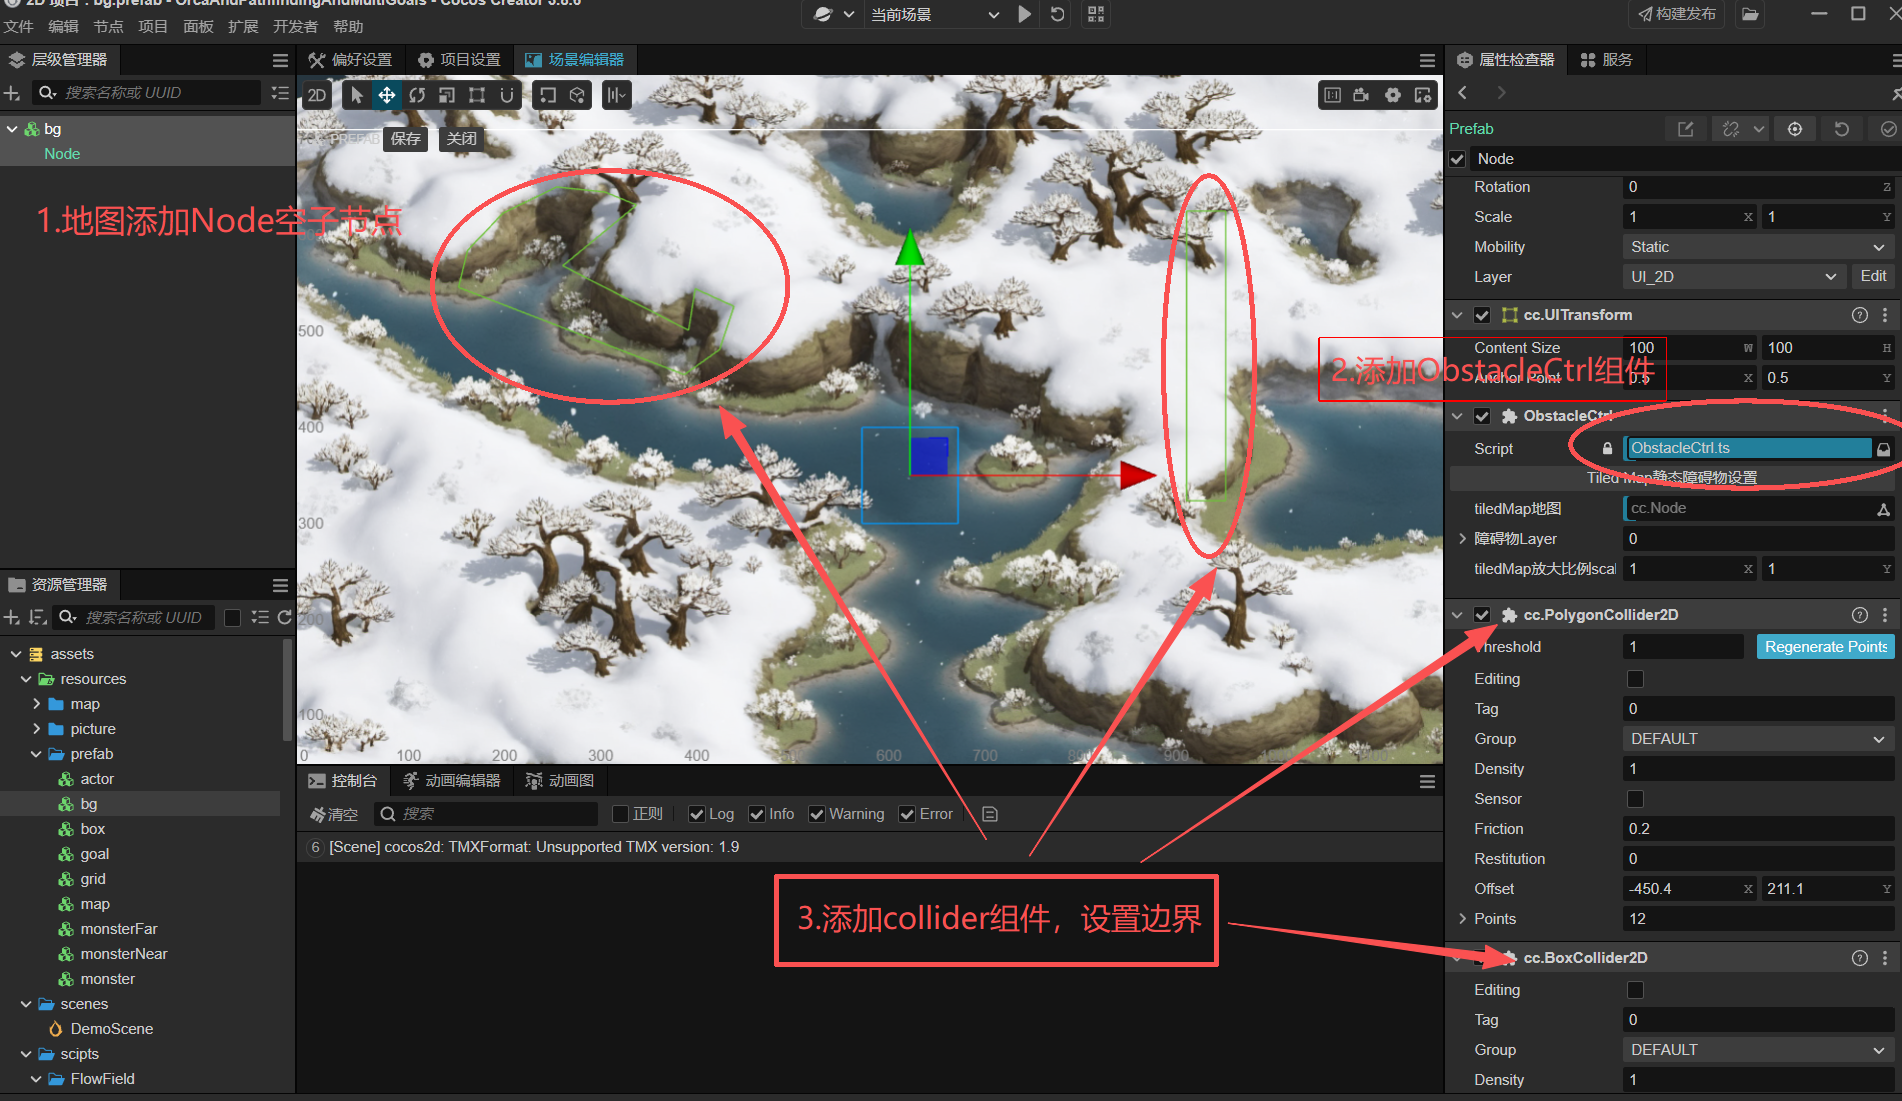Toggle the Warning log filter checkbox
This screenshot has height=1101, width=1902.
[x=817, y=814]
